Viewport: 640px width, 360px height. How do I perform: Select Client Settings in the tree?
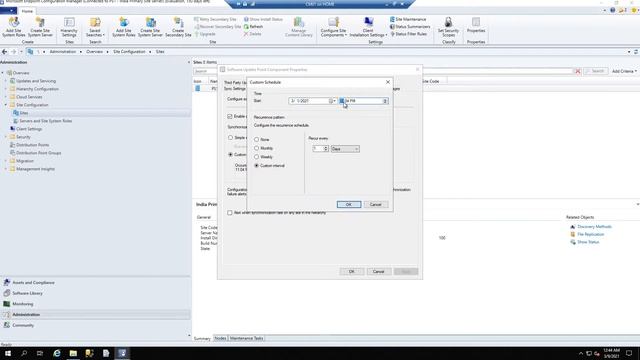pyautogui.click(x=29, y=129)
